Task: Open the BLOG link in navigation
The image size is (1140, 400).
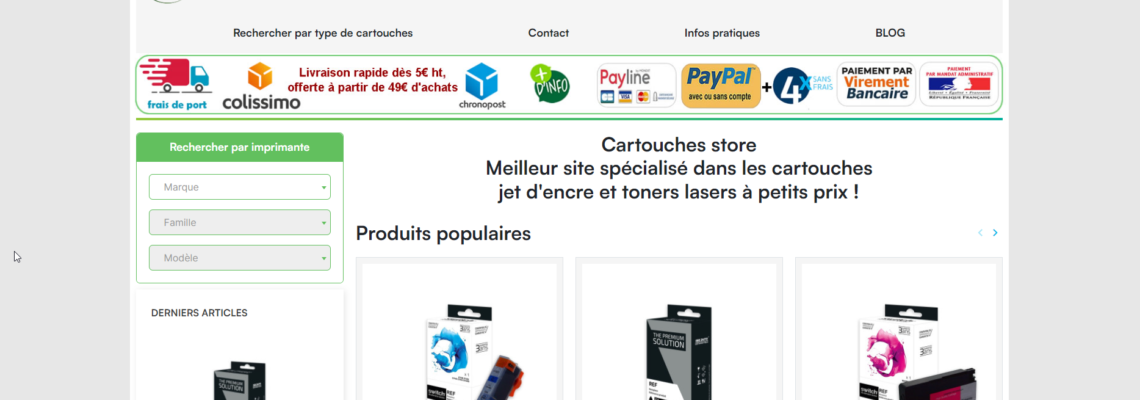Action: pyautogui.click(x=890, y=33)
